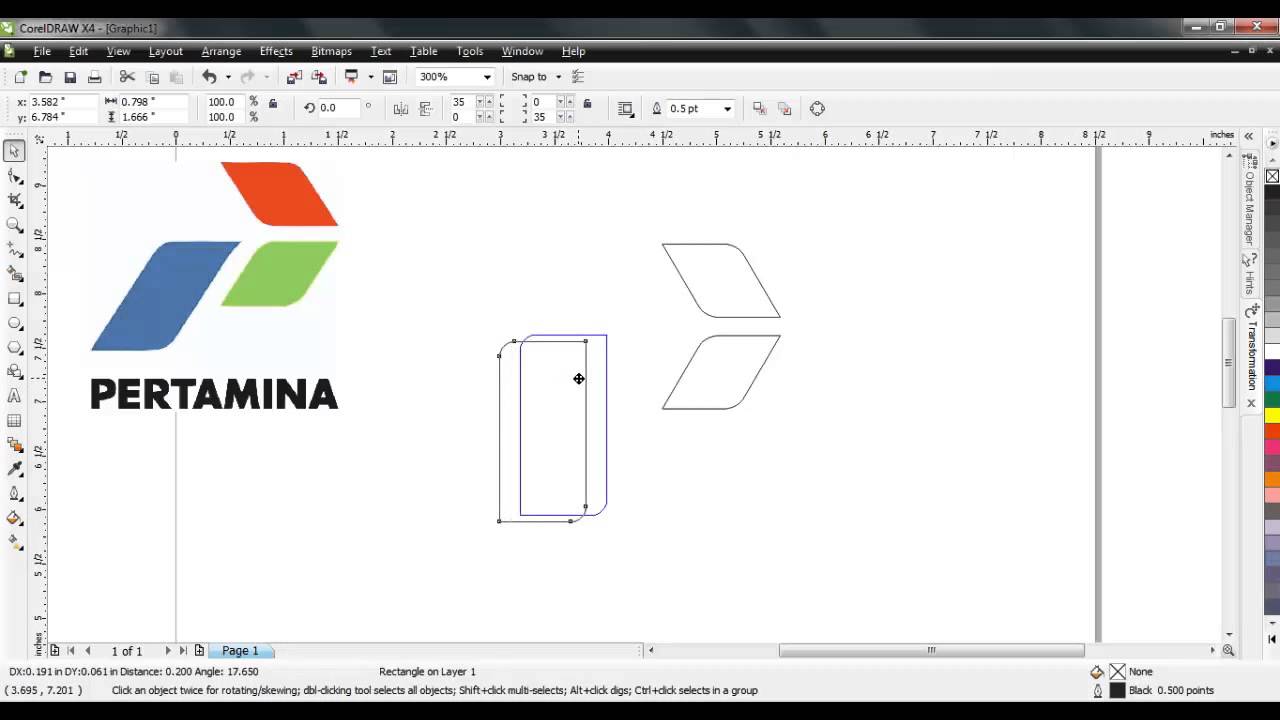Select the Shape tool

click(x=14, y=176)
